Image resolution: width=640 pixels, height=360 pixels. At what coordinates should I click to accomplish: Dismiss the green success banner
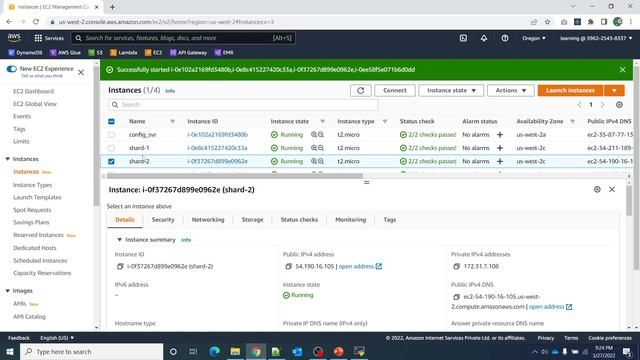pos(622,70)
